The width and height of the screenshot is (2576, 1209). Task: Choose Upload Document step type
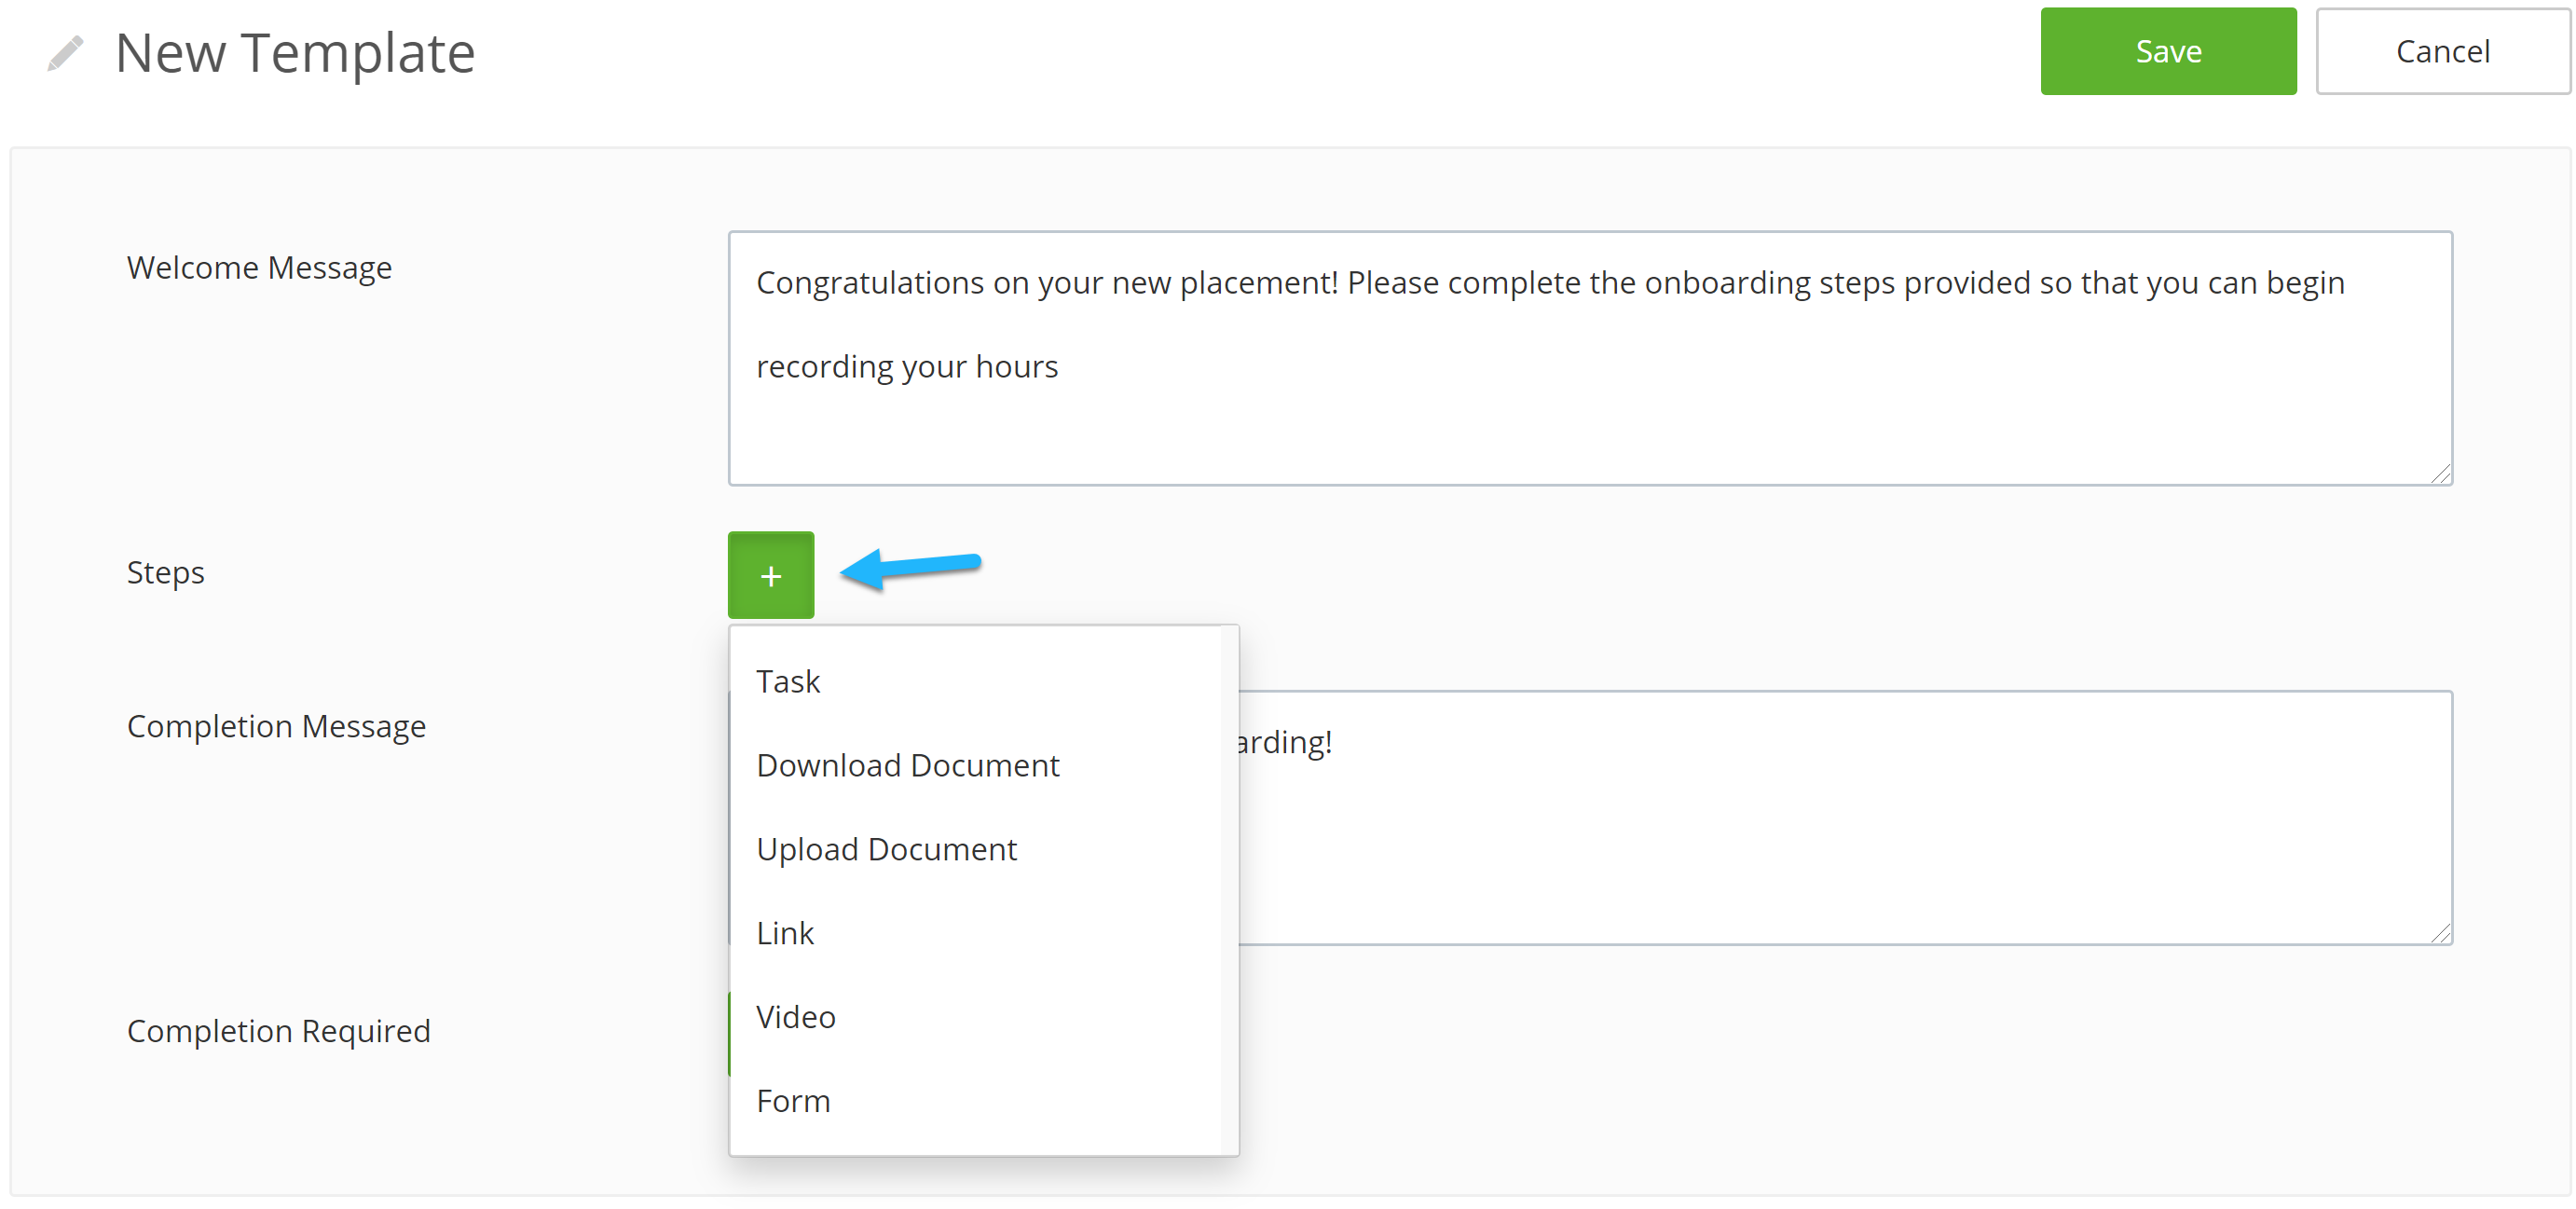pos(975,849)
